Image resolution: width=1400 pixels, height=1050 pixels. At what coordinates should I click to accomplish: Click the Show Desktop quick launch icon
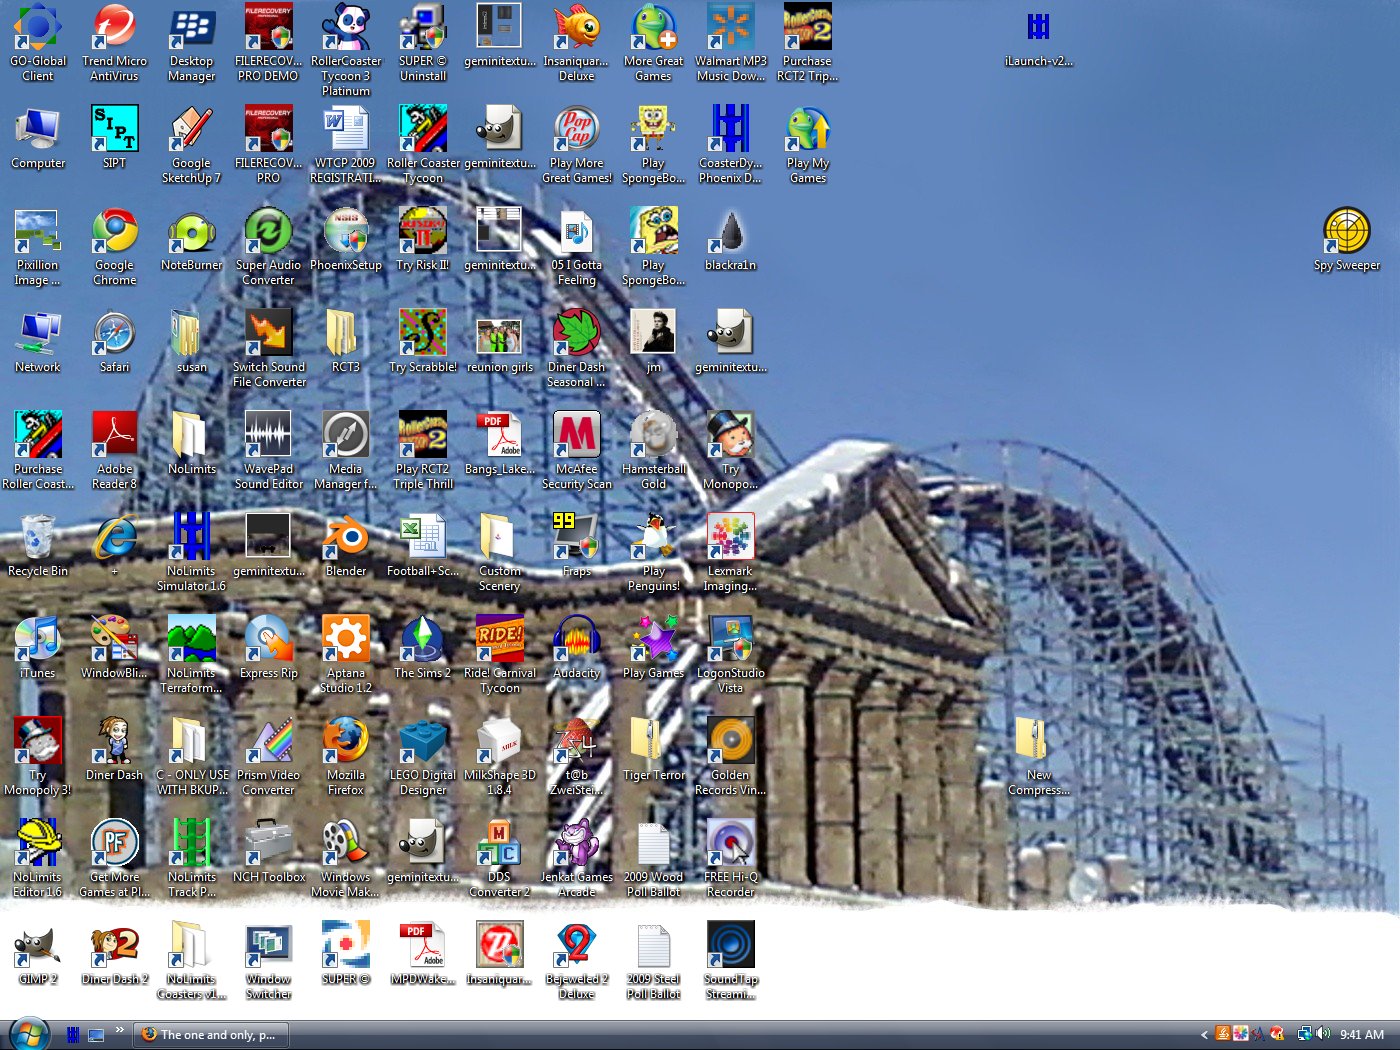[x=97, y=1035]
